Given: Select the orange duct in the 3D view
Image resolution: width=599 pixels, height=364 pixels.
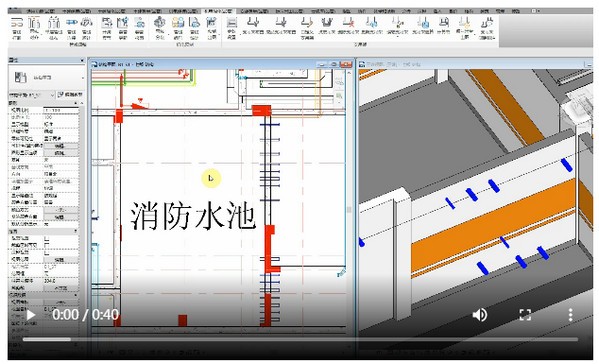Looking at the screenshot, I should point(493,227).
